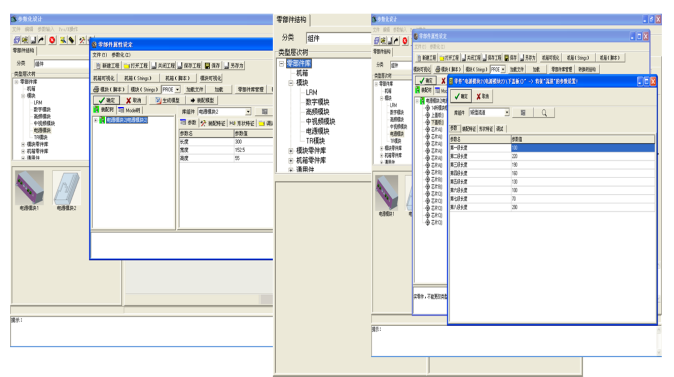Collapse the 模块 node in enlarged middle tree
Screen dimensions: 674x377
point(291,83)
